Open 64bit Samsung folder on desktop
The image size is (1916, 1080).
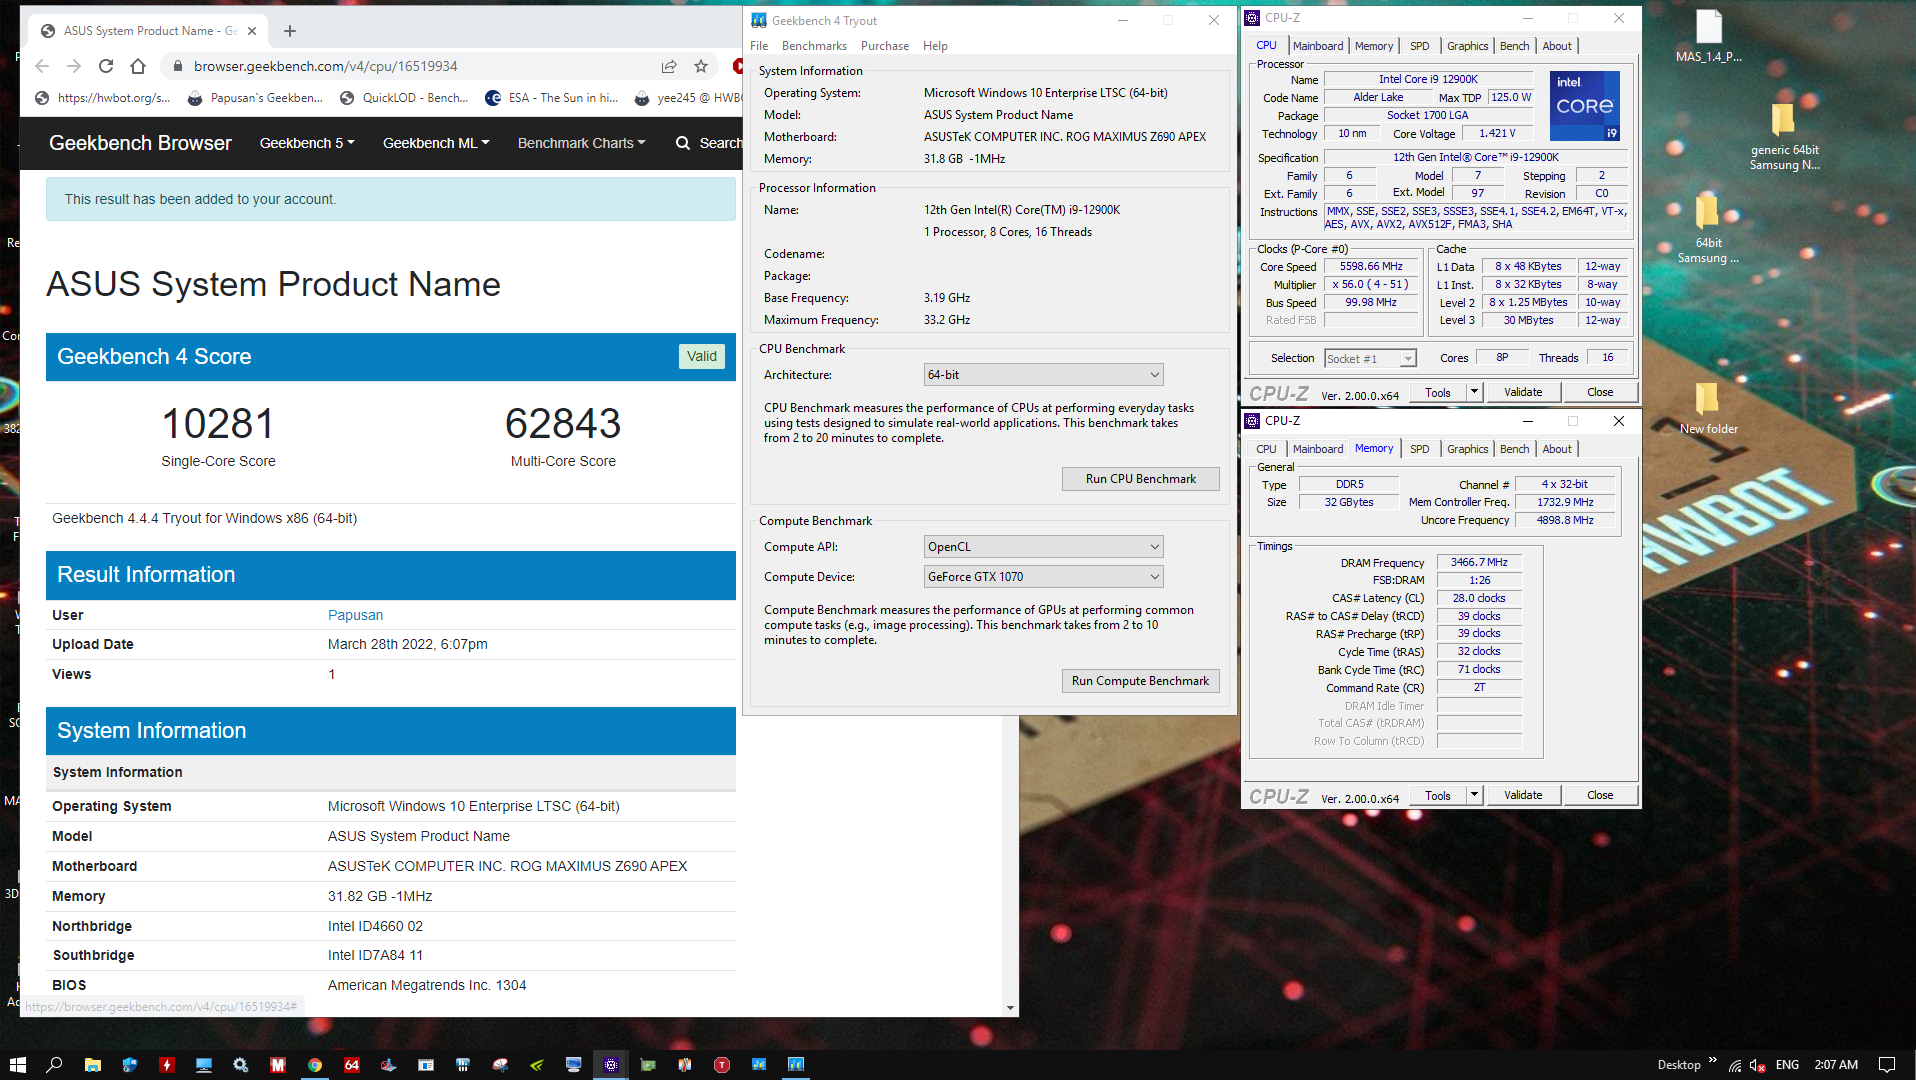pyautogui.click(x=1708, y=230)
